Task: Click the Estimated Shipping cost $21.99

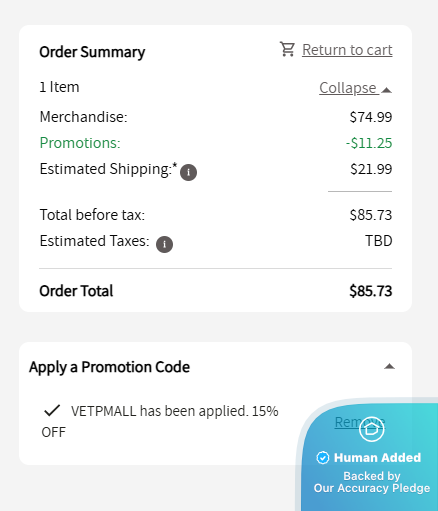Action: (371, 169)
